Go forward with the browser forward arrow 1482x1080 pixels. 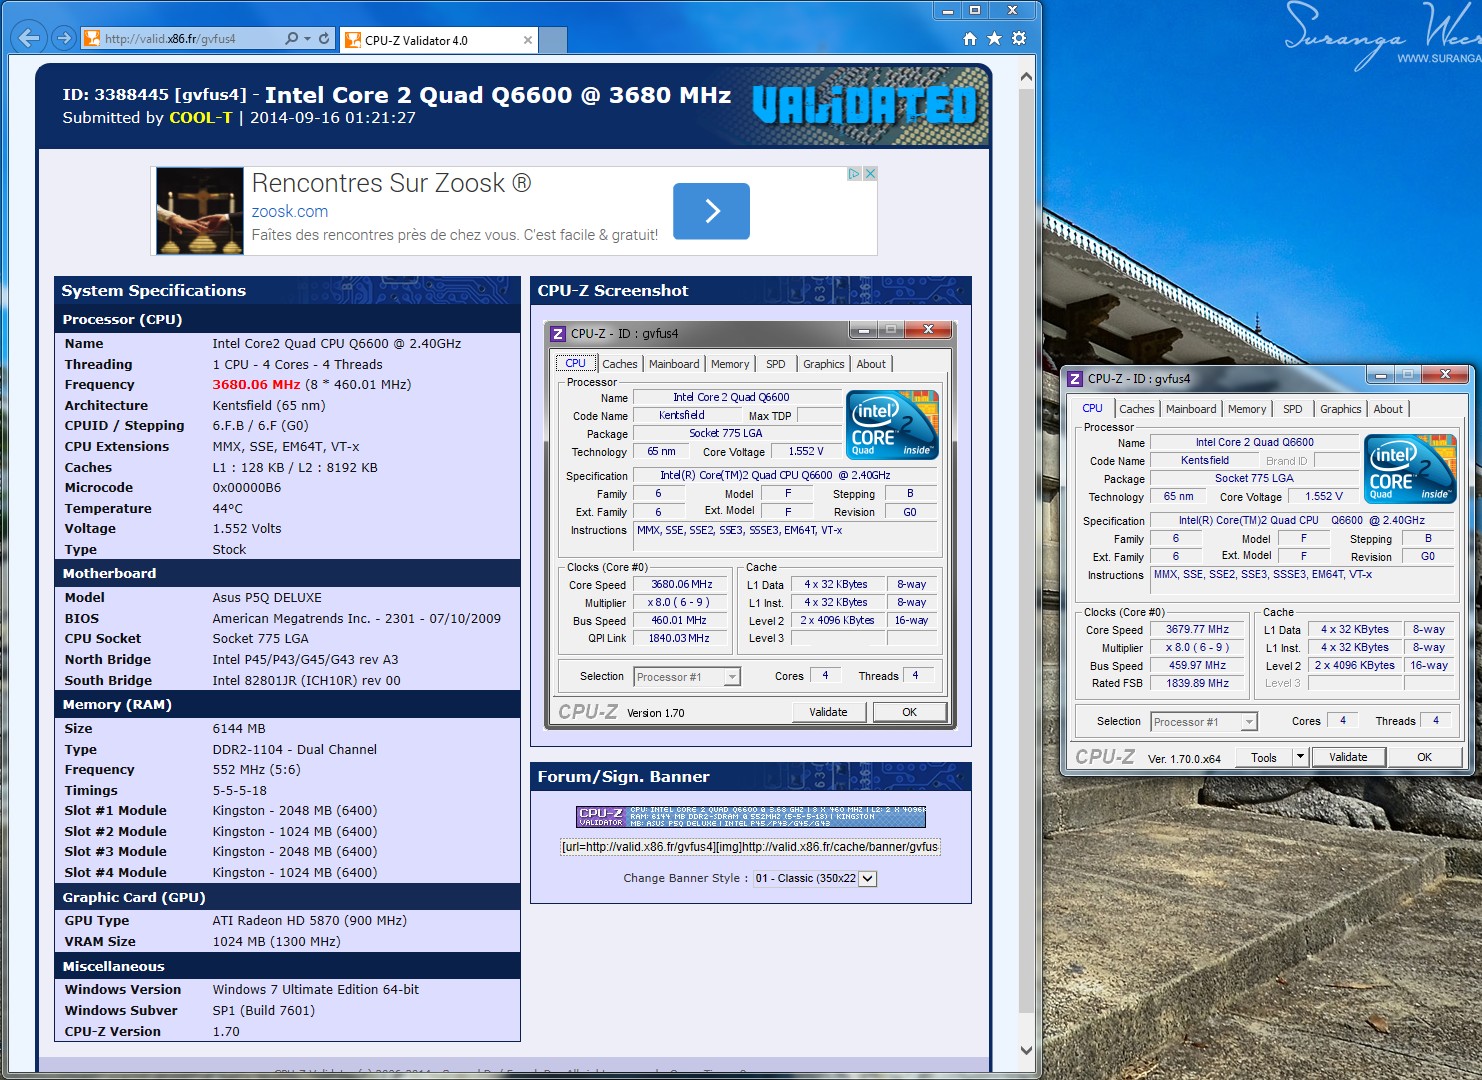[x=63, y=38]
